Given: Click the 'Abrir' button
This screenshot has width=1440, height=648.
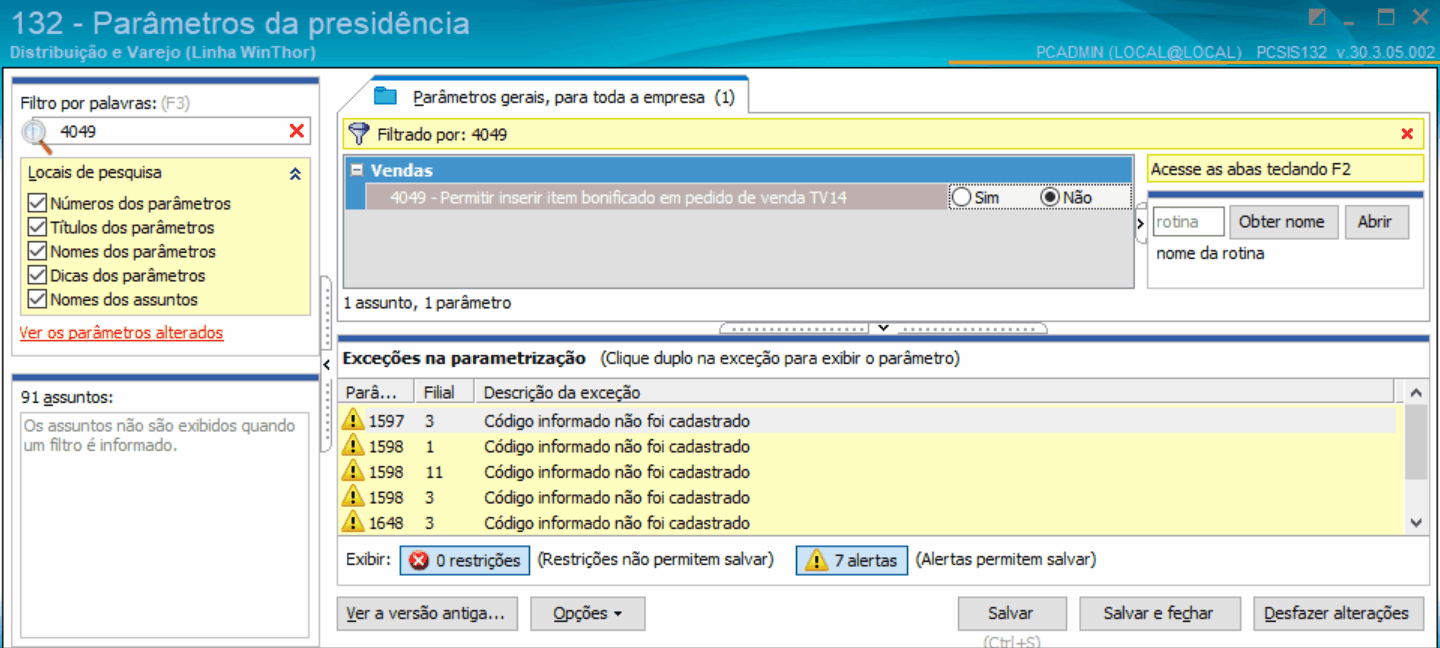Looking at the screenshot, I should (1375, 222).
